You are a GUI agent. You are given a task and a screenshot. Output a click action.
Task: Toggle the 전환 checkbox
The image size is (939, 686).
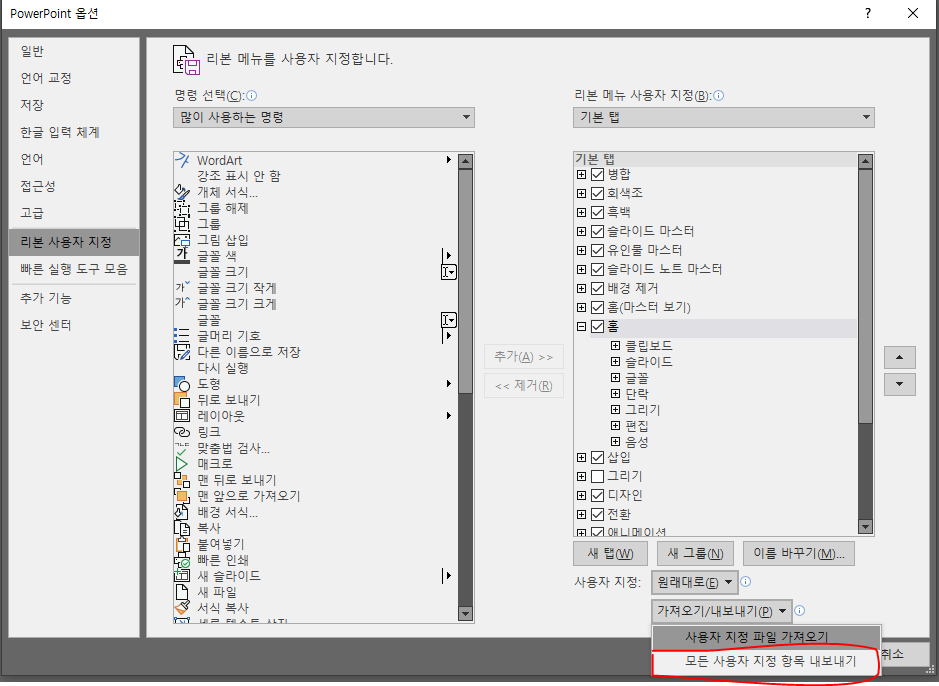coord(597,514)
